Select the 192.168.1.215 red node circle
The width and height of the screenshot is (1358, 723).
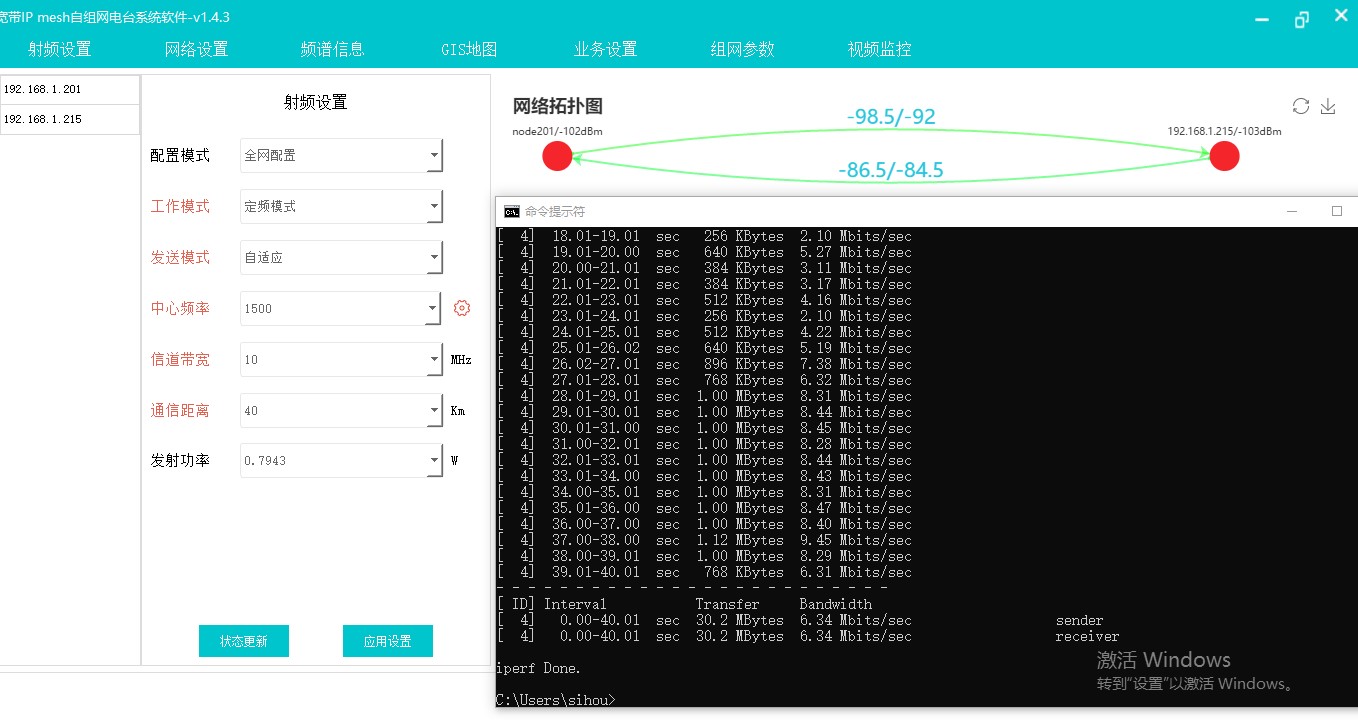(x=1224, y=156)
